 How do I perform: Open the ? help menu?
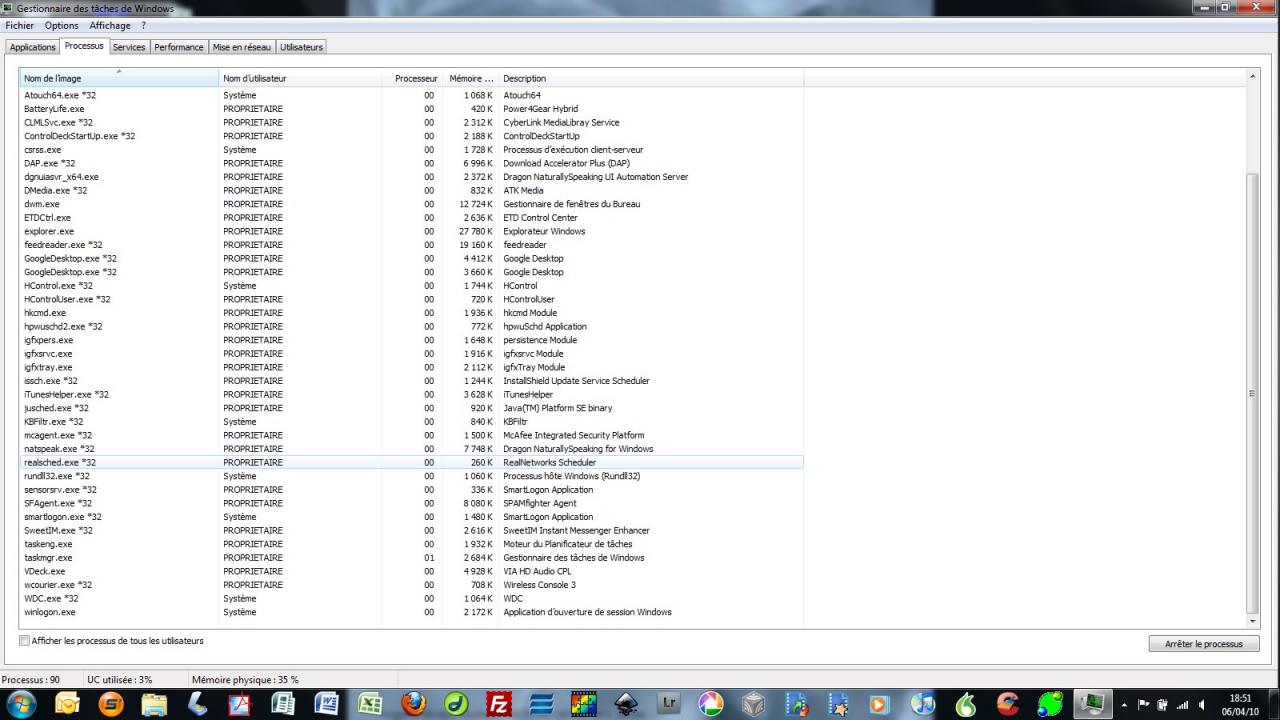coord(143,26)
